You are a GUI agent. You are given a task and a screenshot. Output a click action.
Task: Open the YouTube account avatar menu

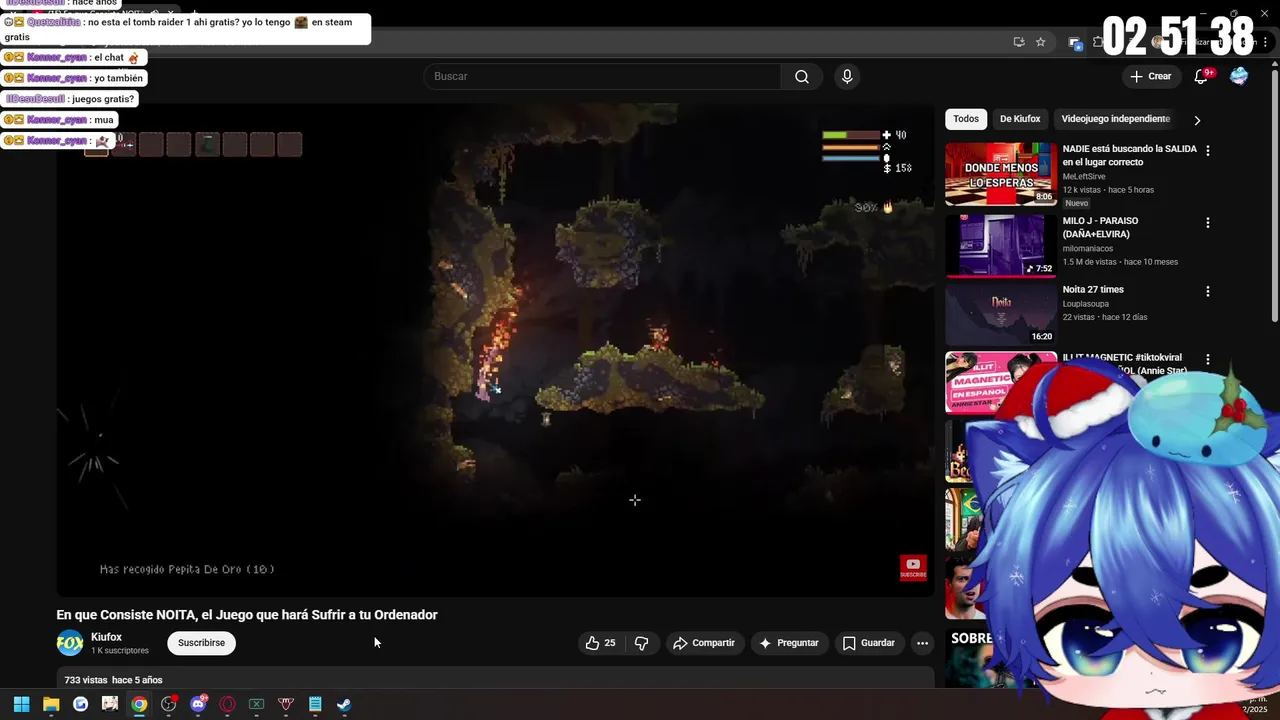[x=1239, y=77]
